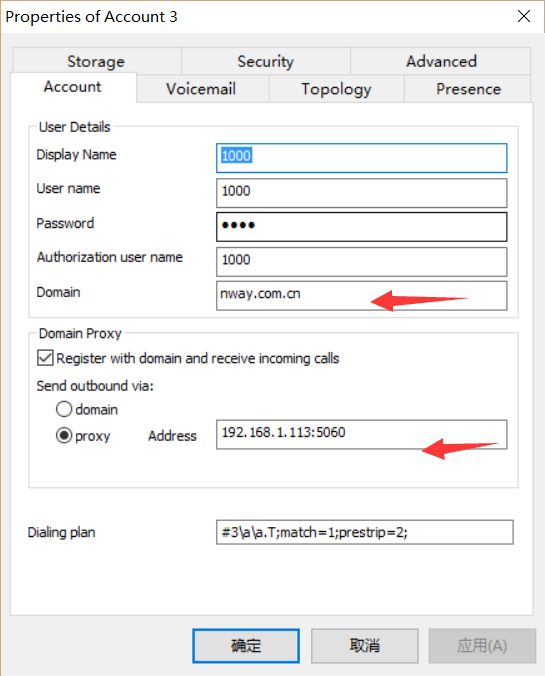Open the Security tab
The width and height of the screenshot is (545, 676).
pyautogui.click(x=266, y=61)
